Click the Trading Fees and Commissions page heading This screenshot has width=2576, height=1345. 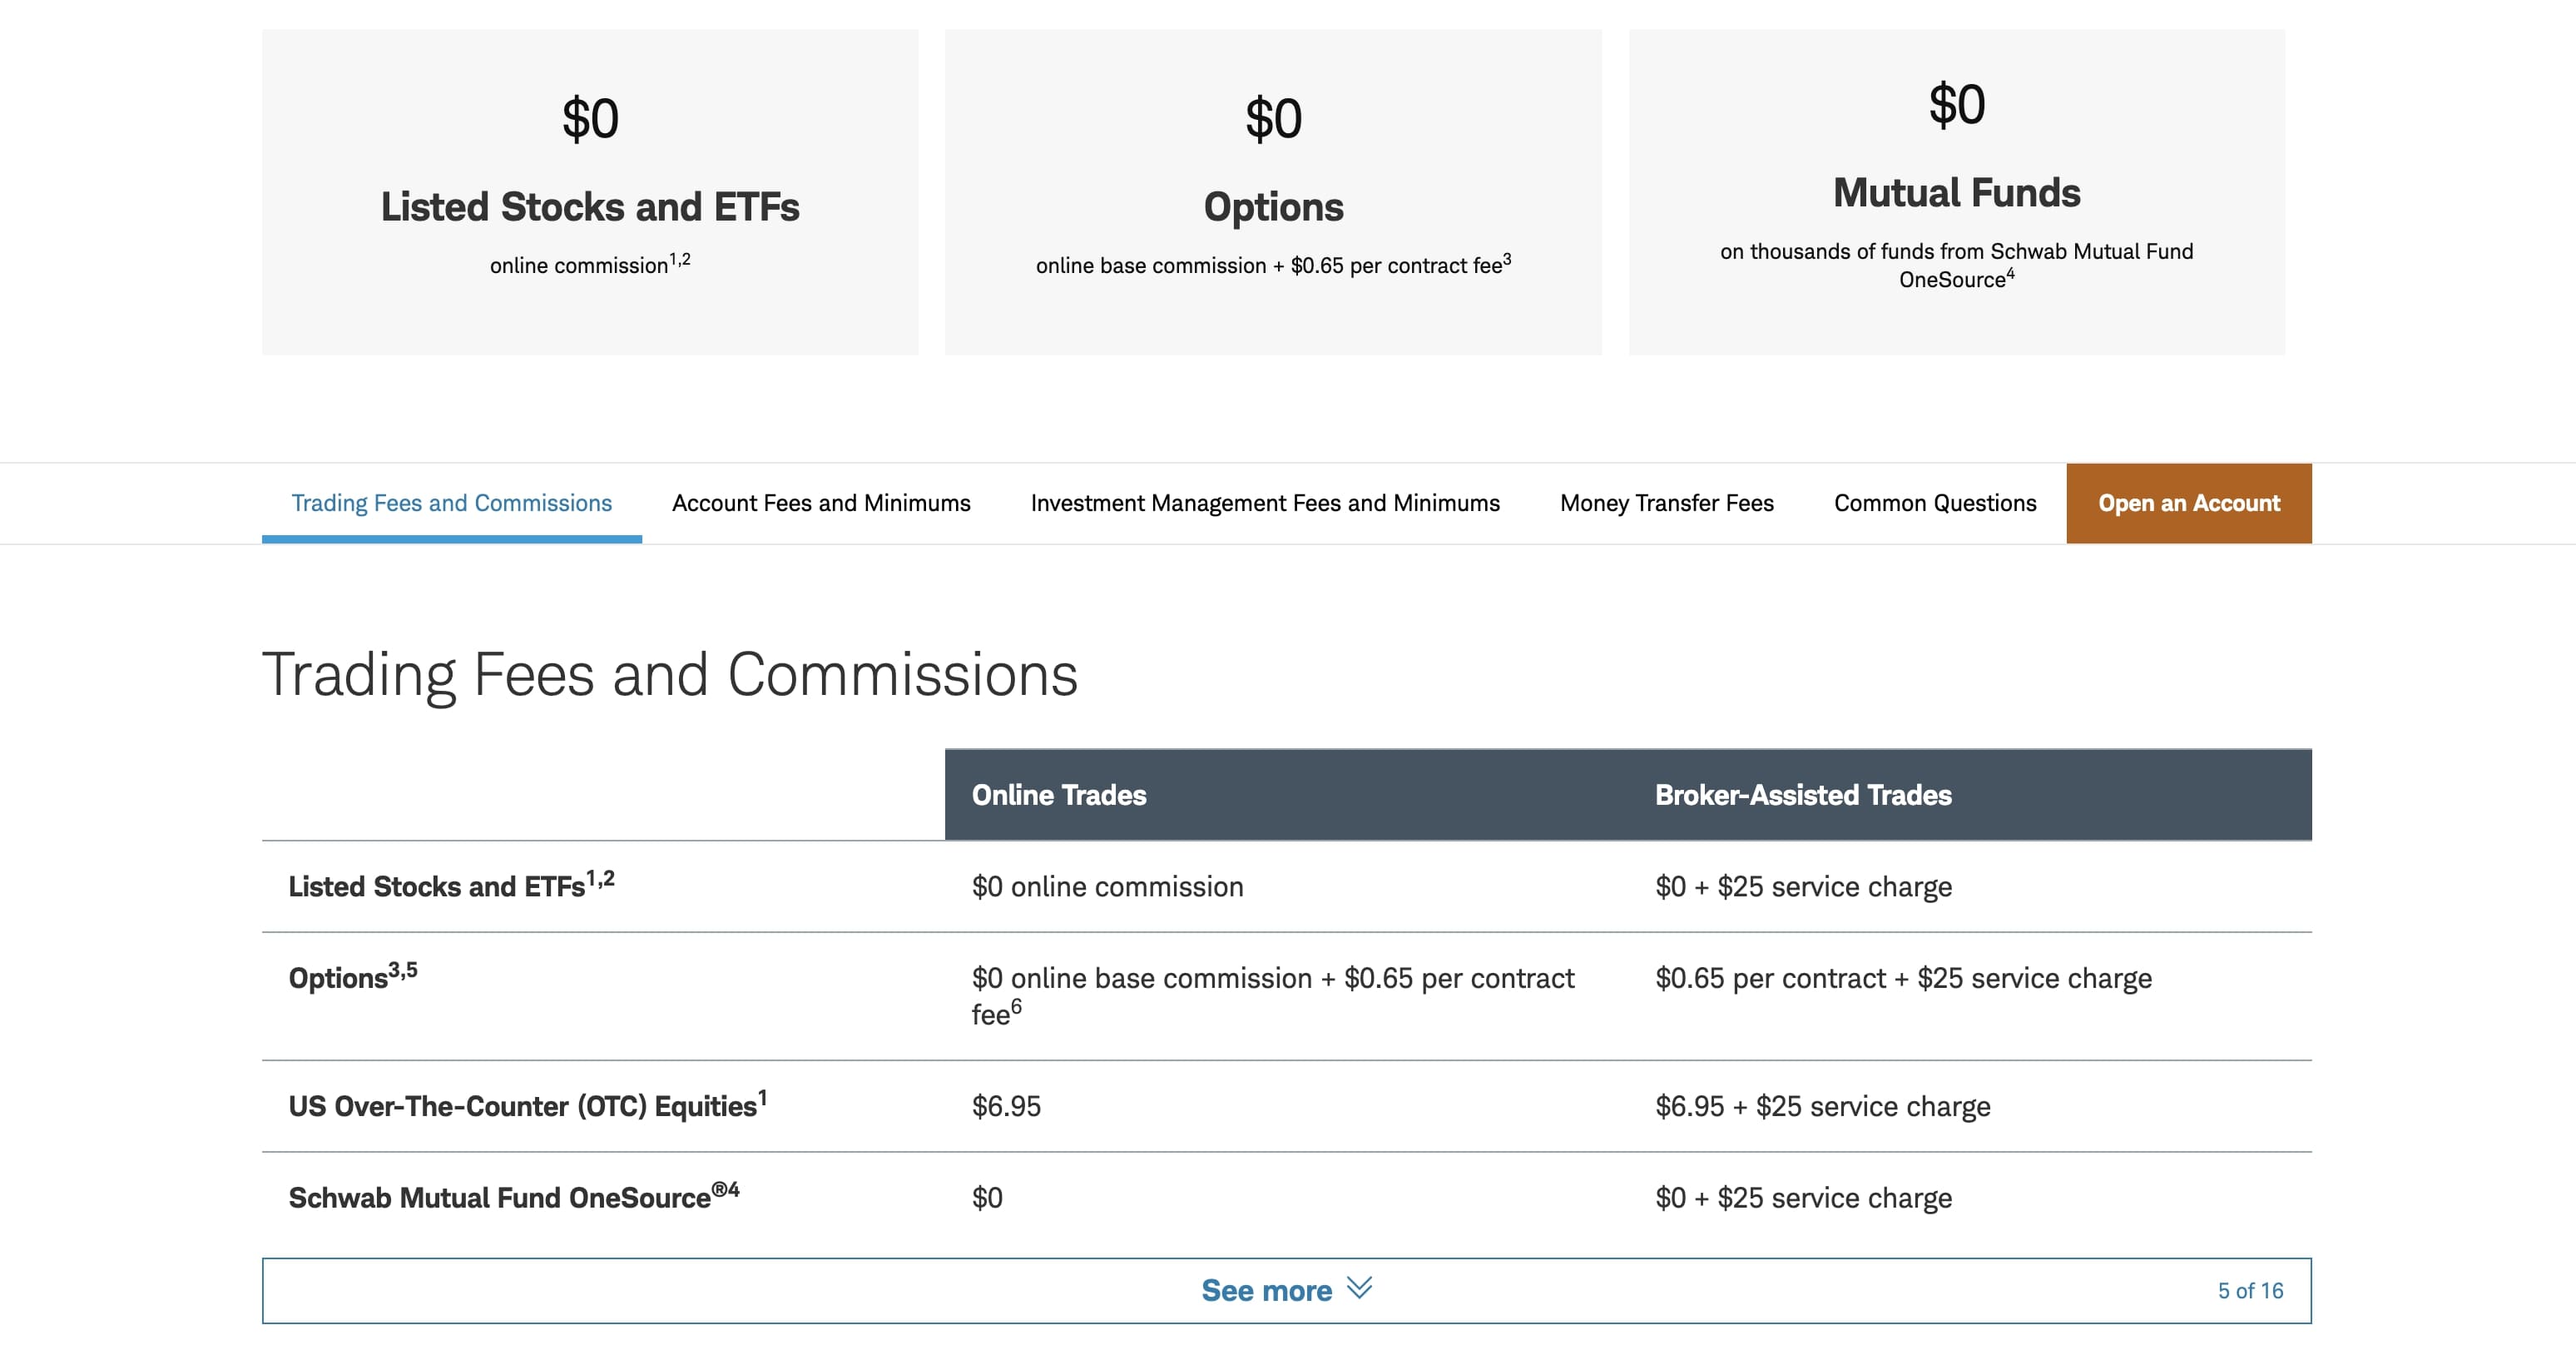coord(670,674)
